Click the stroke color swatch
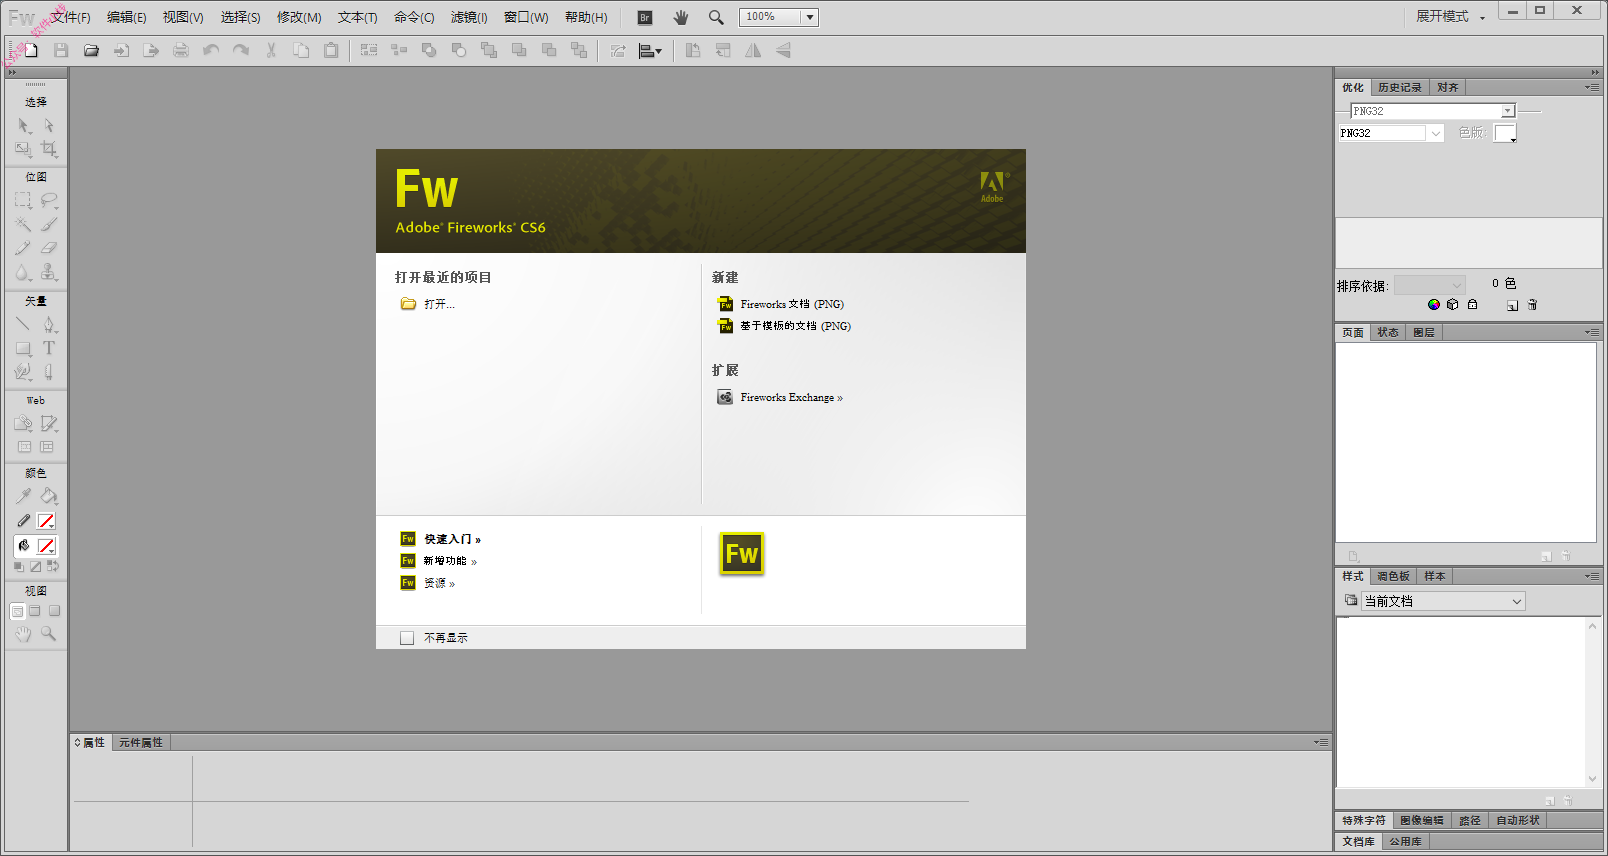 coord(46,521)
